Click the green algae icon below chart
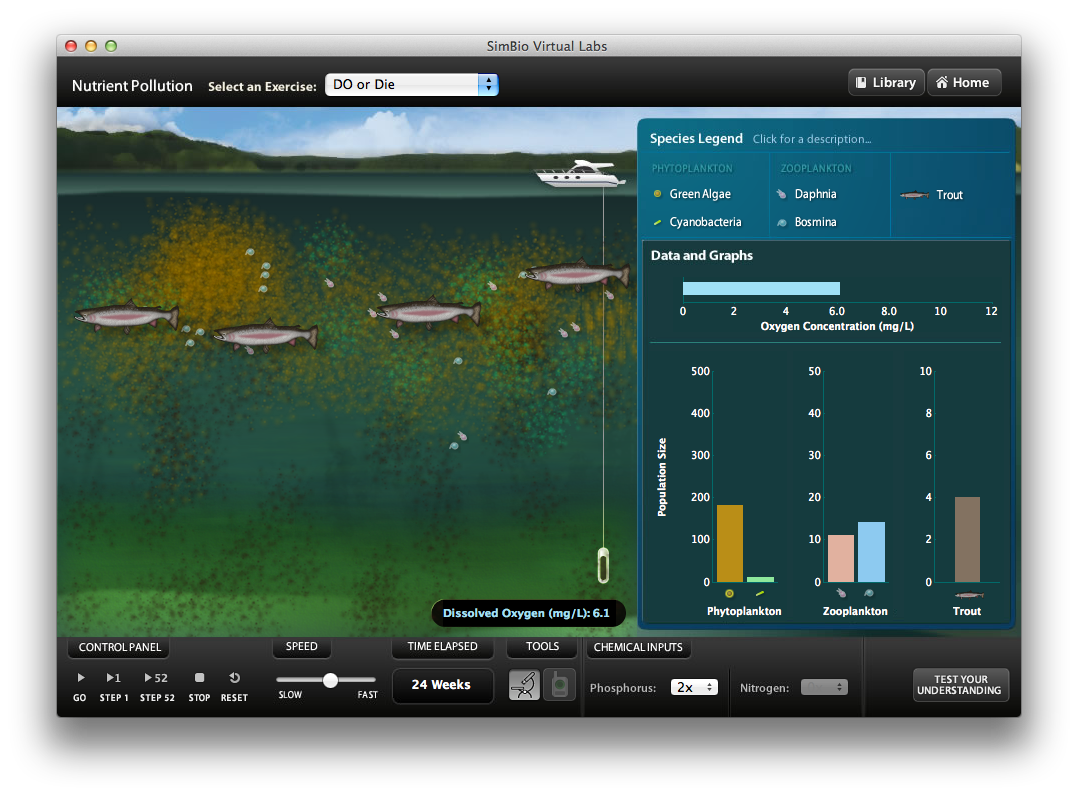The height and width of the screenshot is (796, 1078). [729, 593]
